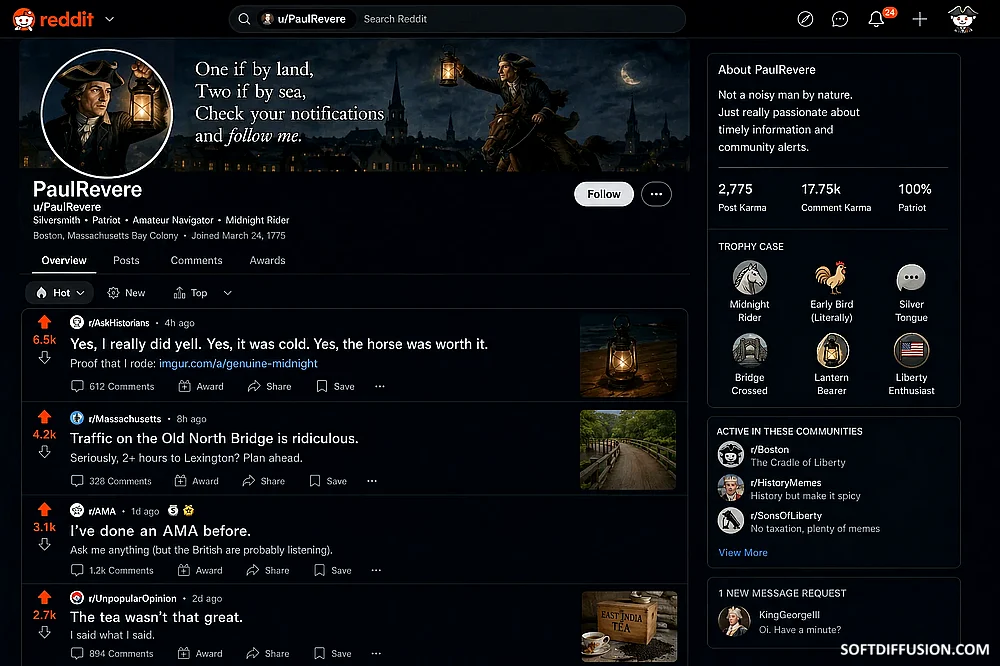
Task: Click the View More communities link
Action: click(742, 552)
